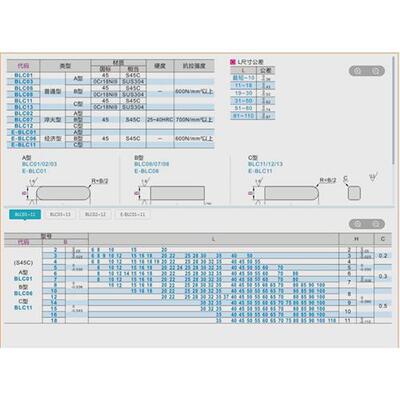Screen dimensions: 400x400
Task: Click the (S45C) label in the lower size table
Action: (x=23, y=263)
